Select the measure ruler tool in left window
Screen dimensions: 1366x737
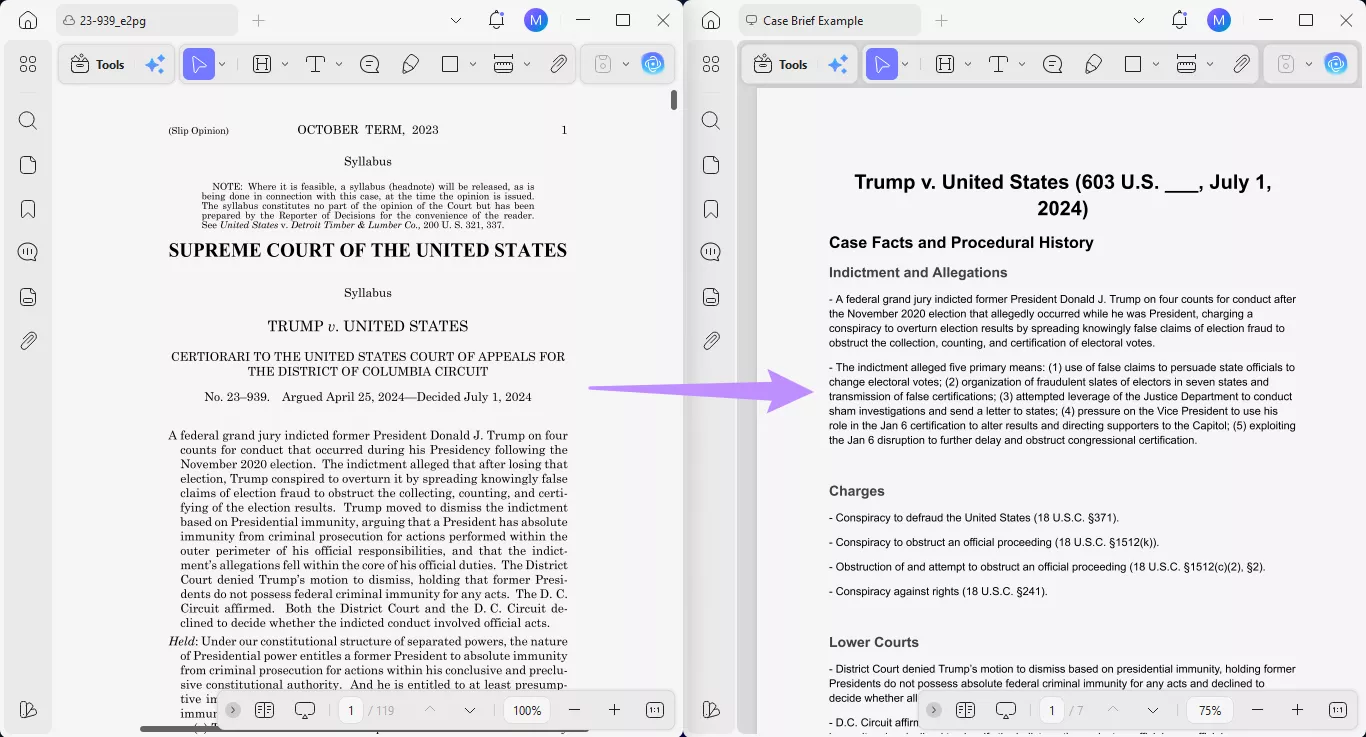pyautogui.click(x=503, y=64)
